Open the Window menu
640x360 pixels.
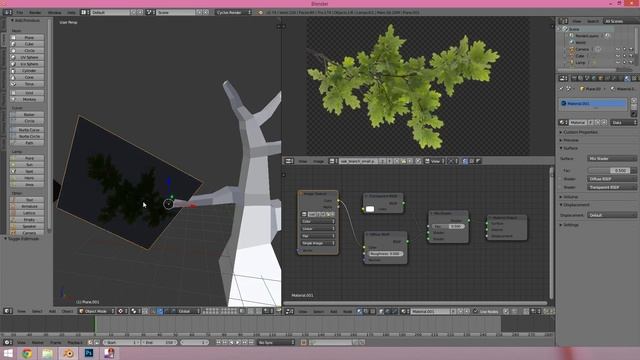tap(54, 12)
